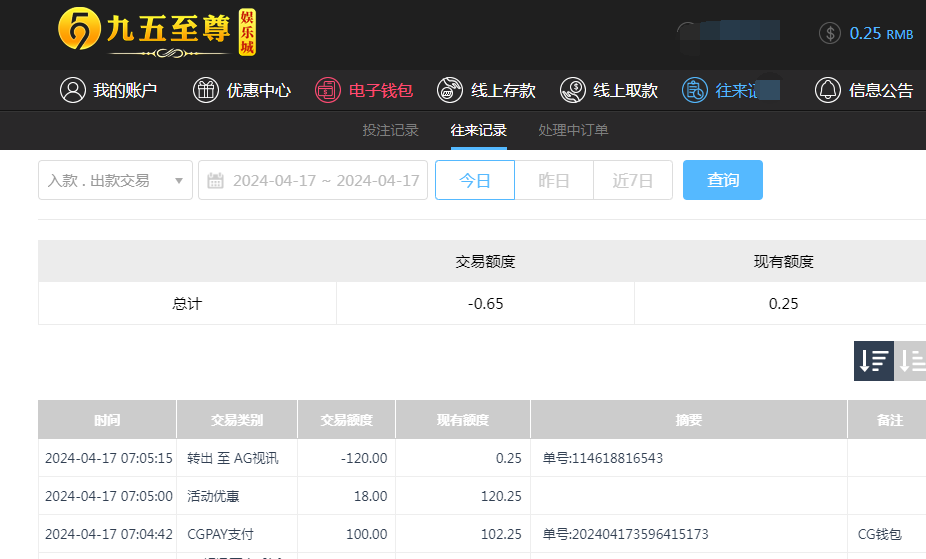Select the 近7日 date filter
The image size is (926, 559).
[632, 180]
